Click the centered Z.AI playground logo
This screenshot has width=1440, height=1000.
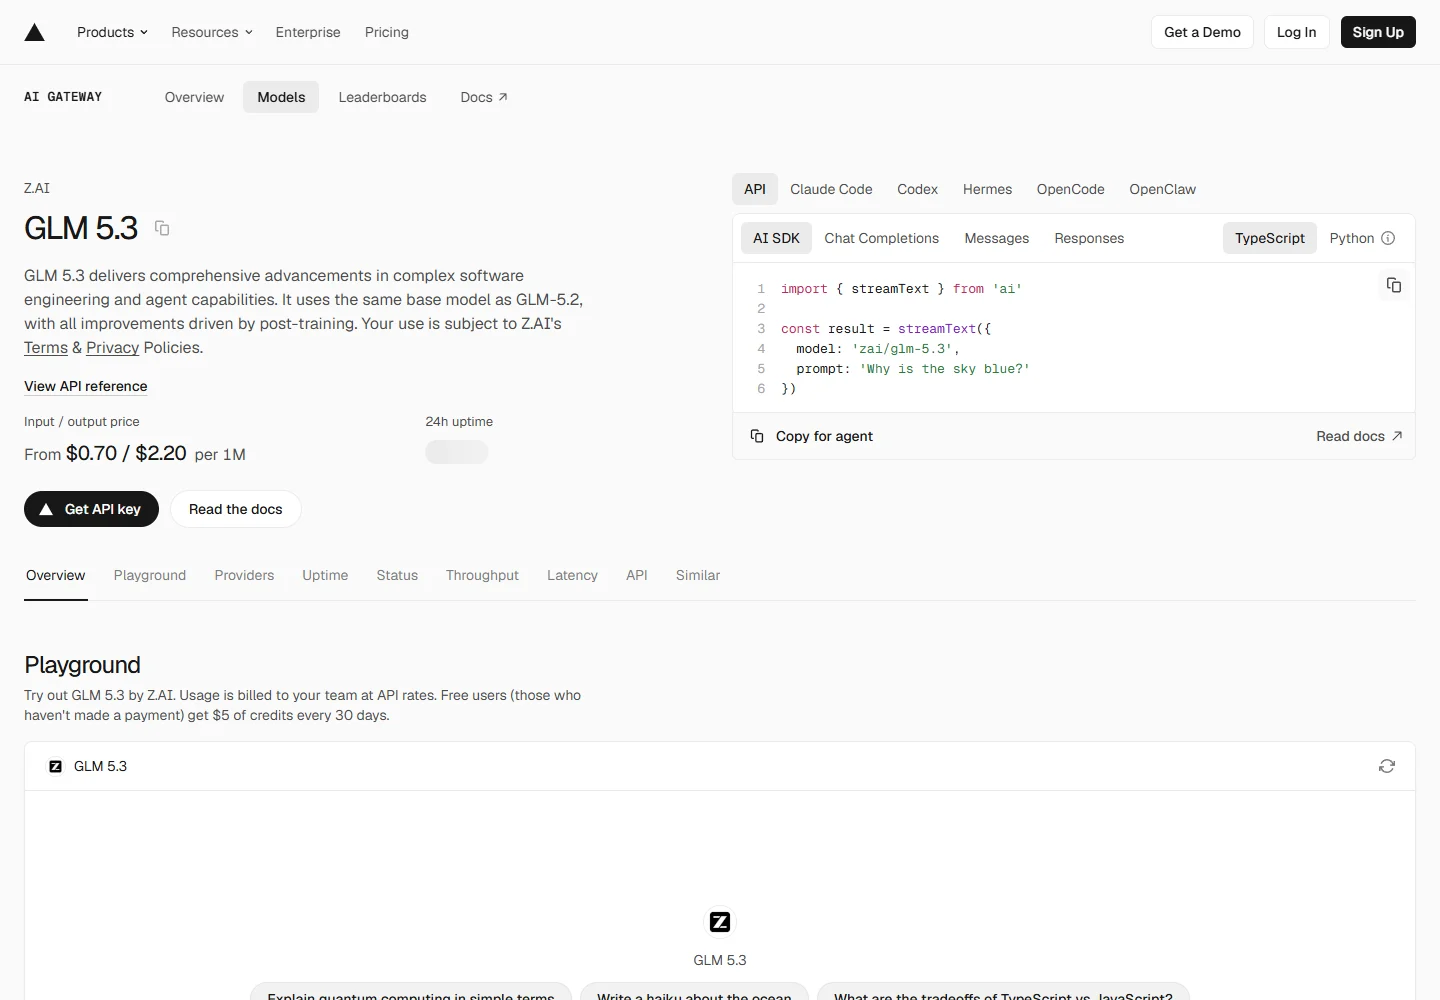pyautogui.click(x=720, y=922)
